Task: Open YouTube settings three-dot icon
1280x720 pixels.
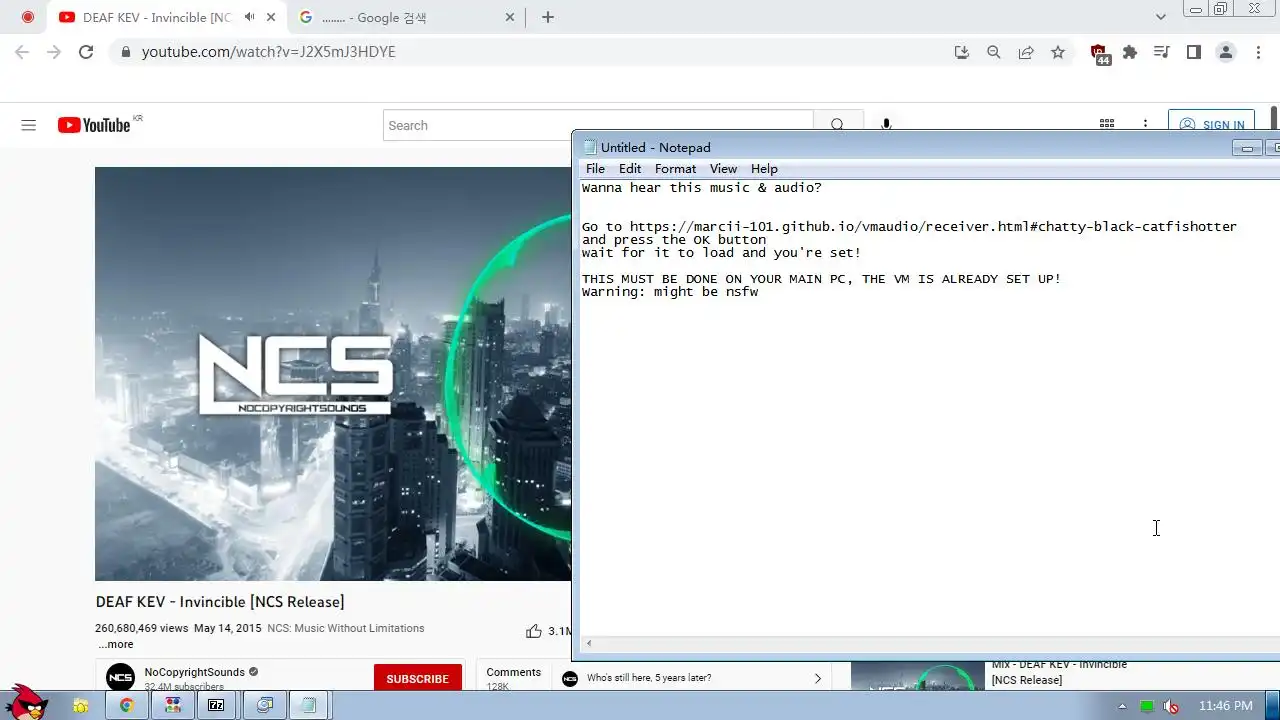Action: click(1145, 125)
